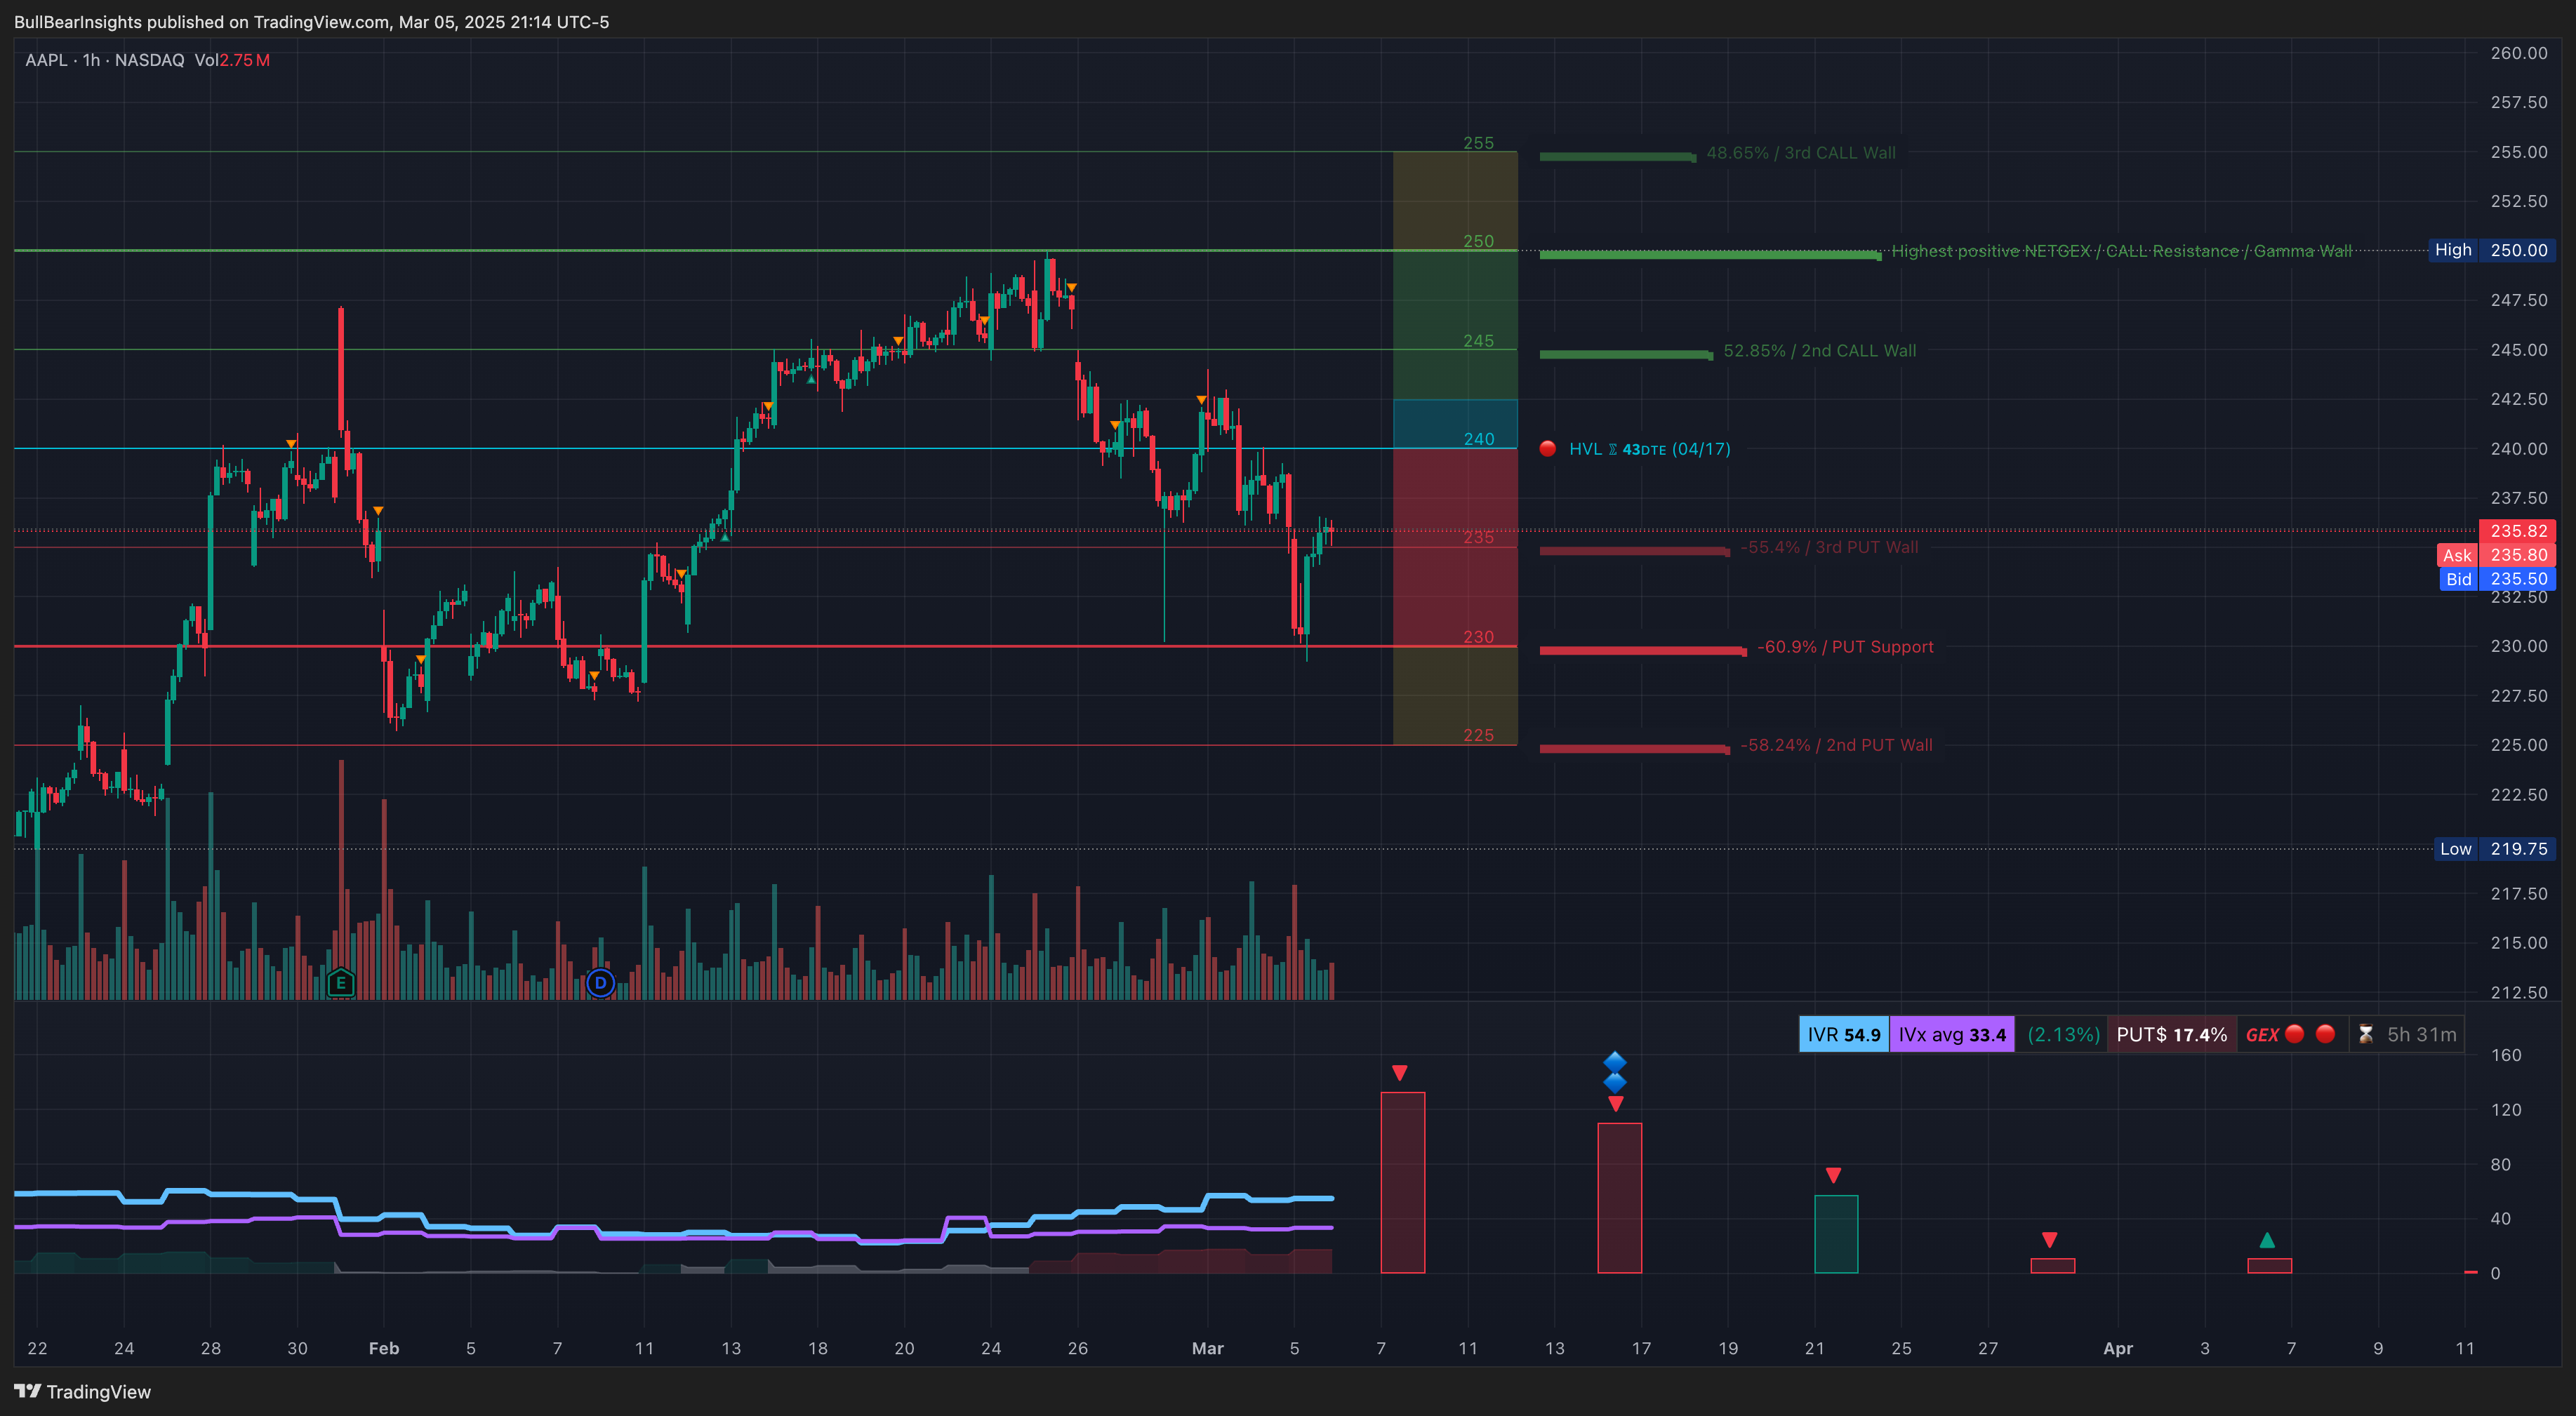Screen dimensions: 2576x1416
Task: Click the Ask 235.80 price tag
Action: (2496, 555)
